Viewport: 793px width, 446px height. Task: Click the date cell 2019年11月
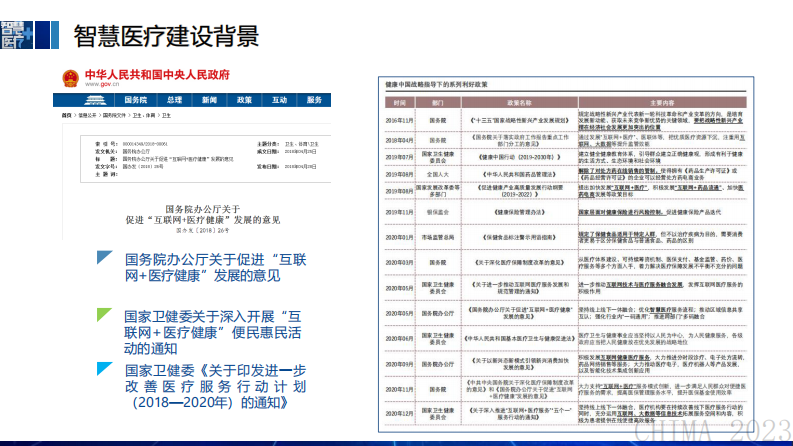400,212
